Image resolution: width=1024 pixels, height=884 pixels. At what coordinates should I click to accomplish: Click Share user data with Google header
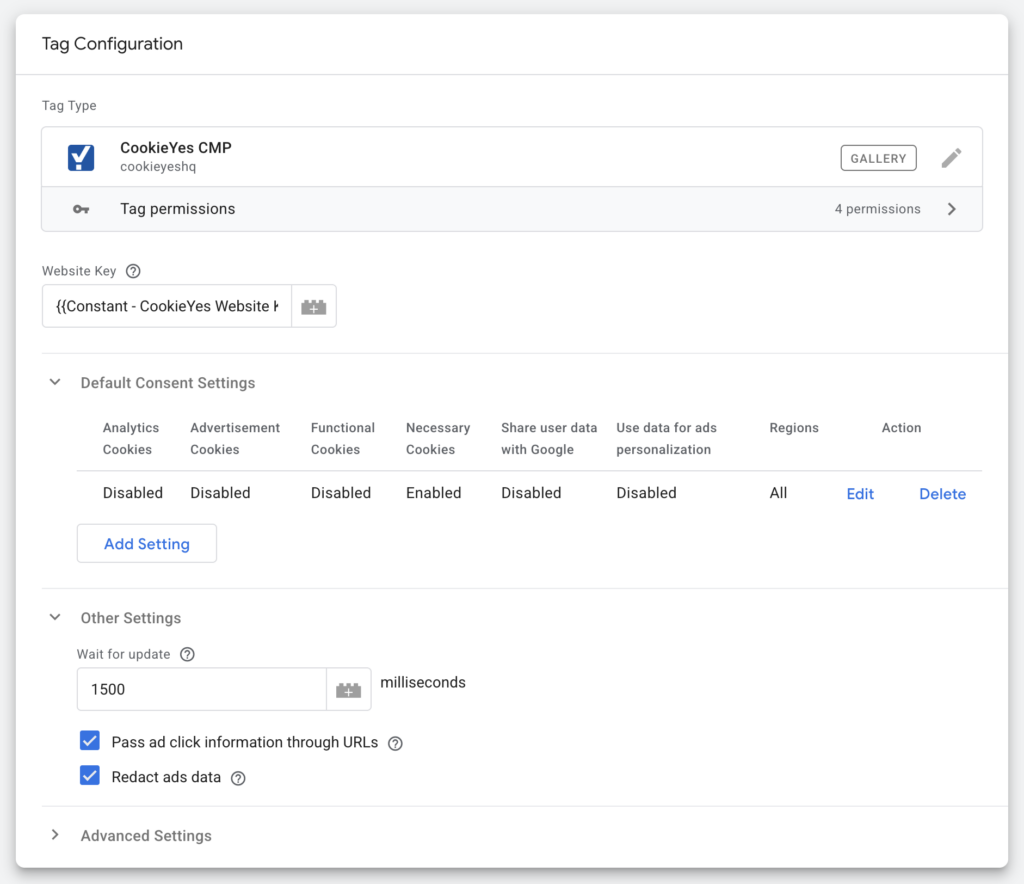pos(549,438)
